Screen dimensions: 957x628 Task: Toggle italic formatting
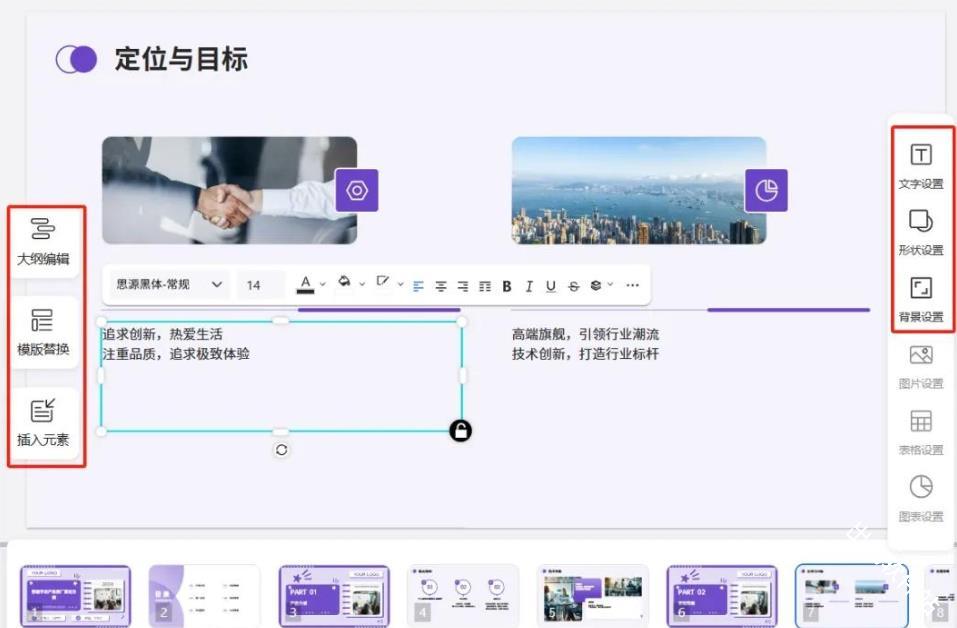coord(529,286)
